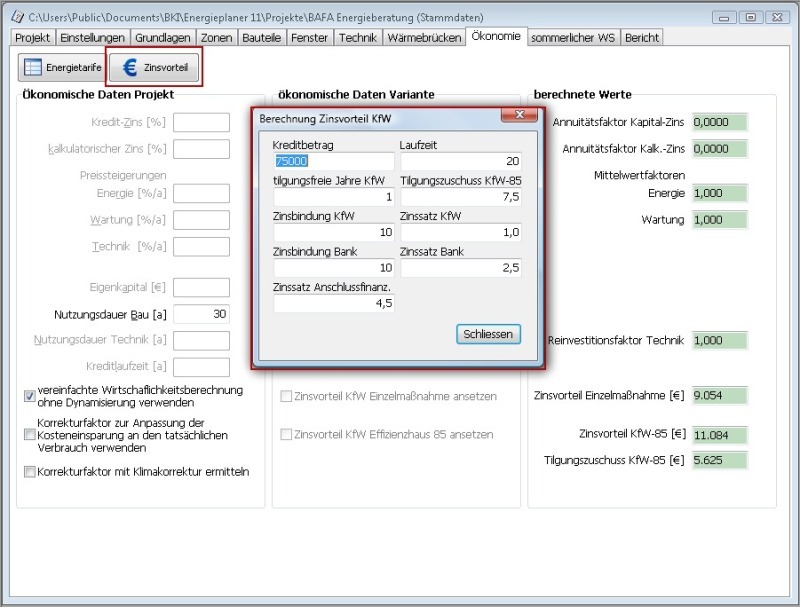This screenshot has width=800, height=607.
Task: Select Zinsvorteil Einzelmaßnahme value 9.054
Action: click(x=720, y=395)
